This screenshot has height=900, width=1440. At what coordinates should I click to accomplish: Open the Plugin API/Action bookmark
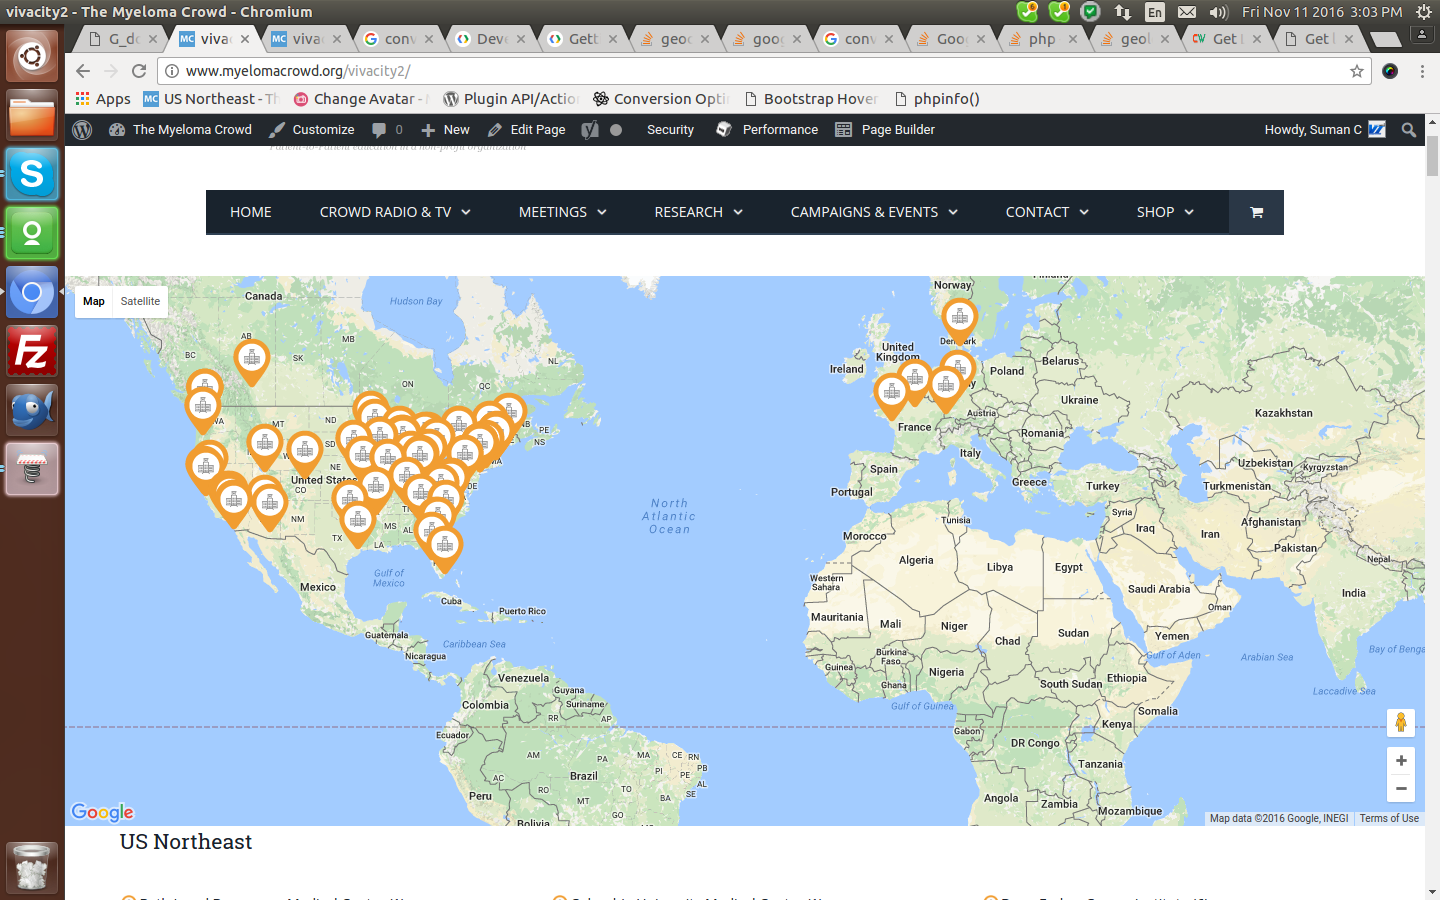(x=511, y=99)
